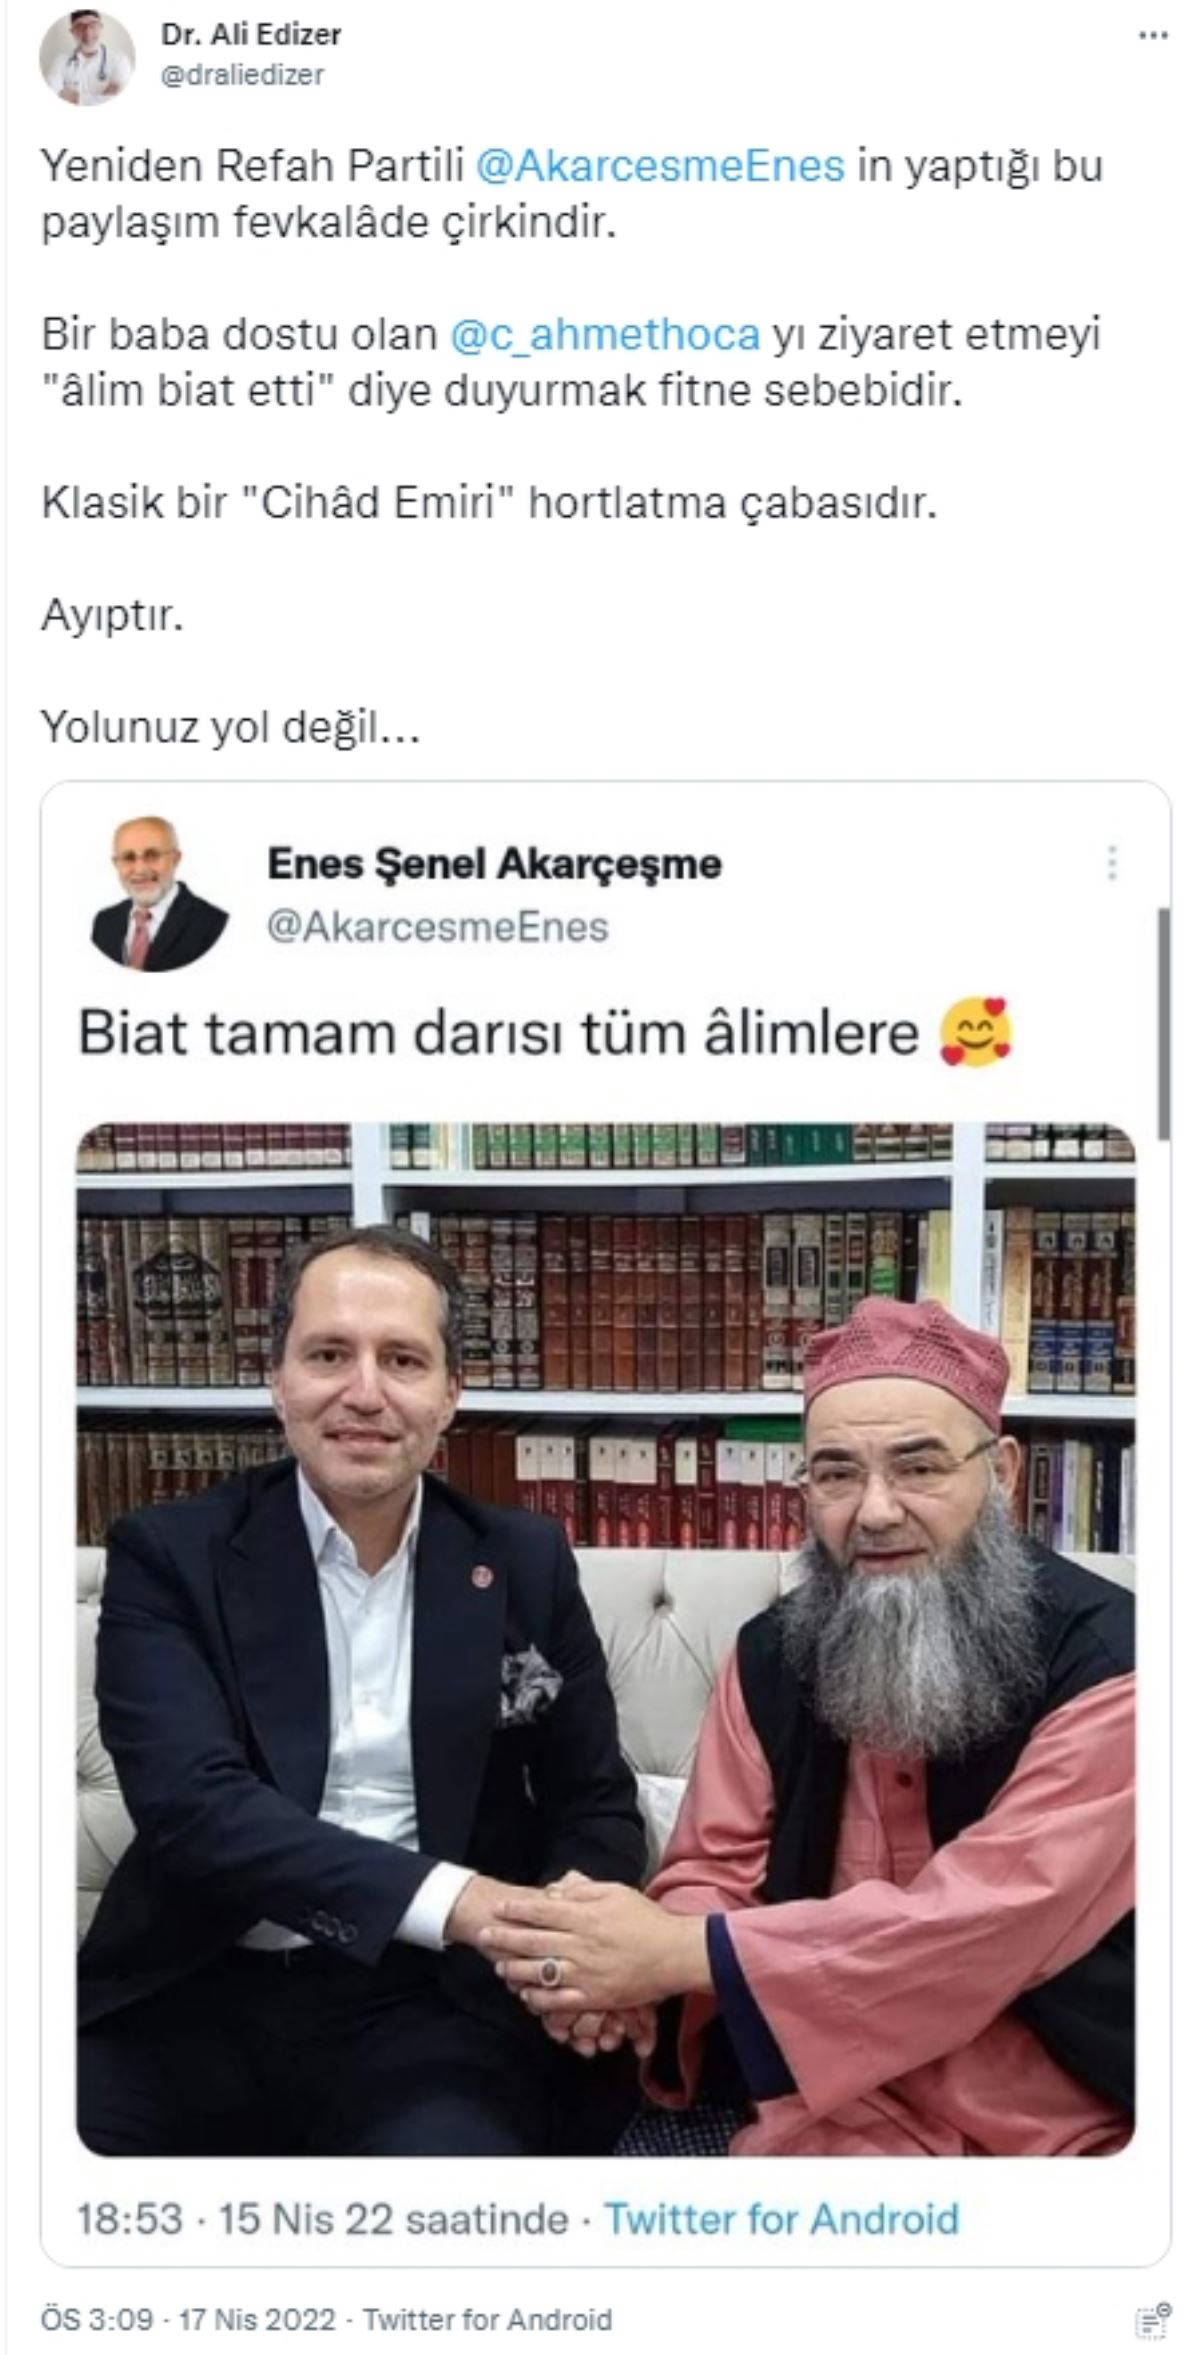Open the vertical dots menu in quoted tweet
1200x2355 pixels.
[1112, 862]
